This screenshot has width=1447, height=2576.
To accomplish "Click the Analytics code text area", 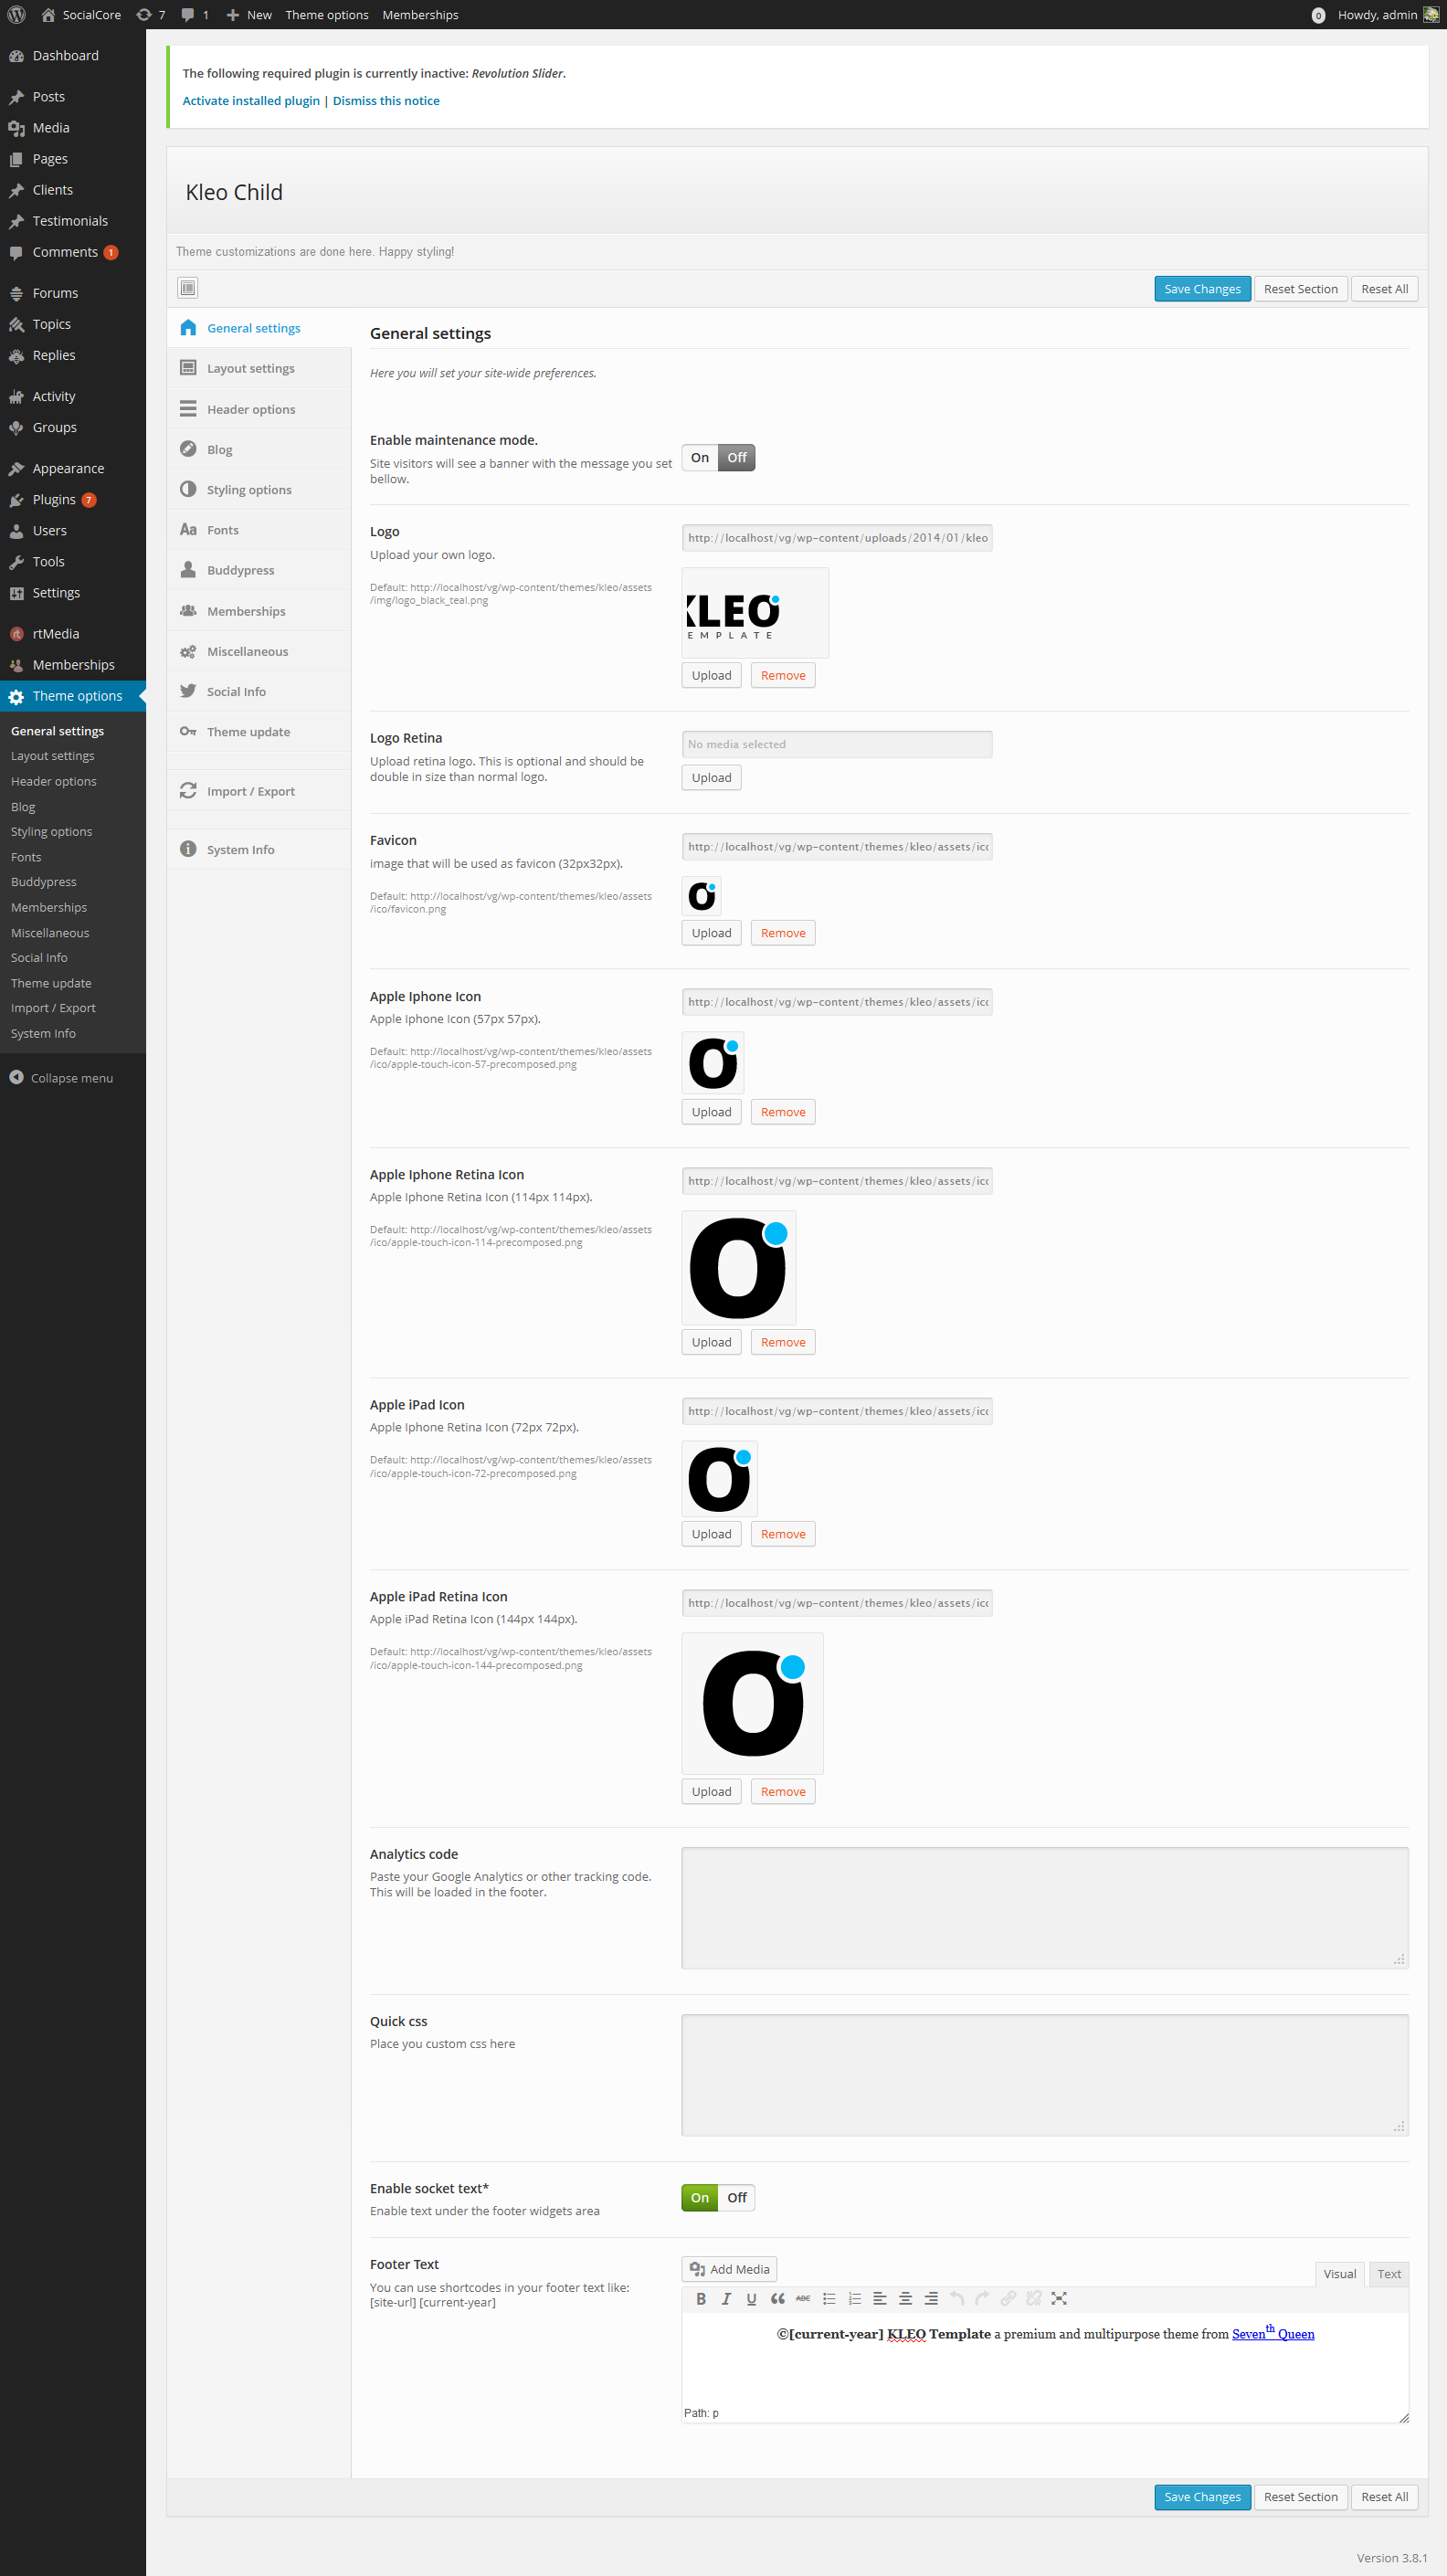I will [x=1044, y=1907].
